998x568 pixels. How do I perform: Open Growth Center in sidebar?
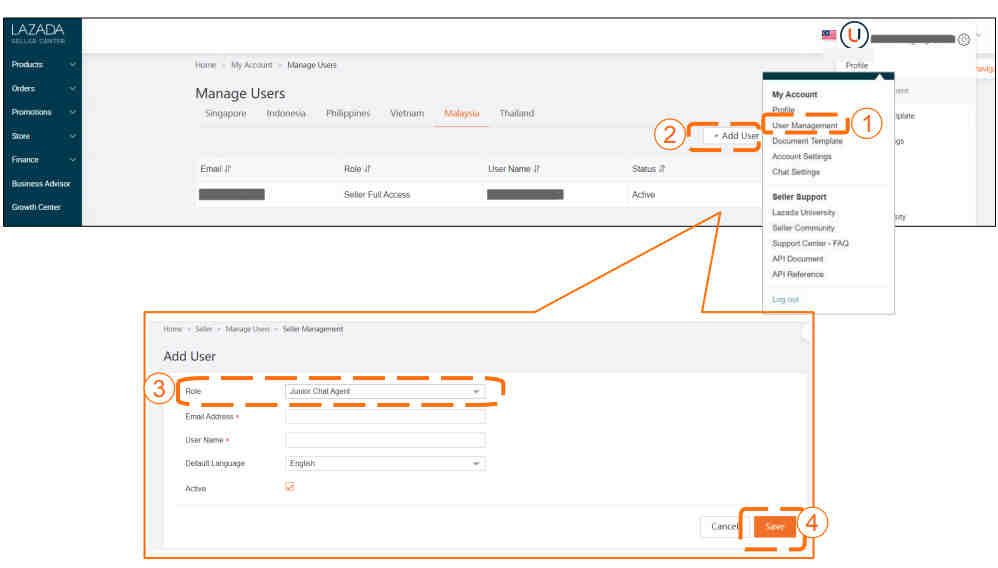(x=36, y=207)
